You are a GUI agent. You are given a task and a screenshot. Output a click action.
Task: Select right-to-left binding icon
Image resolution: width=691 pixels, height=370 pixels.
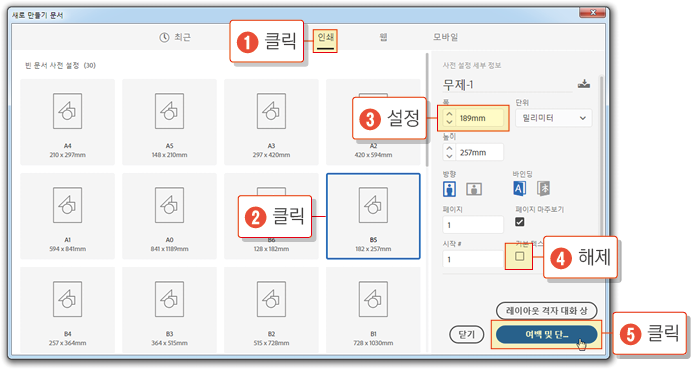pyautogui.click(x=544, y=189)
